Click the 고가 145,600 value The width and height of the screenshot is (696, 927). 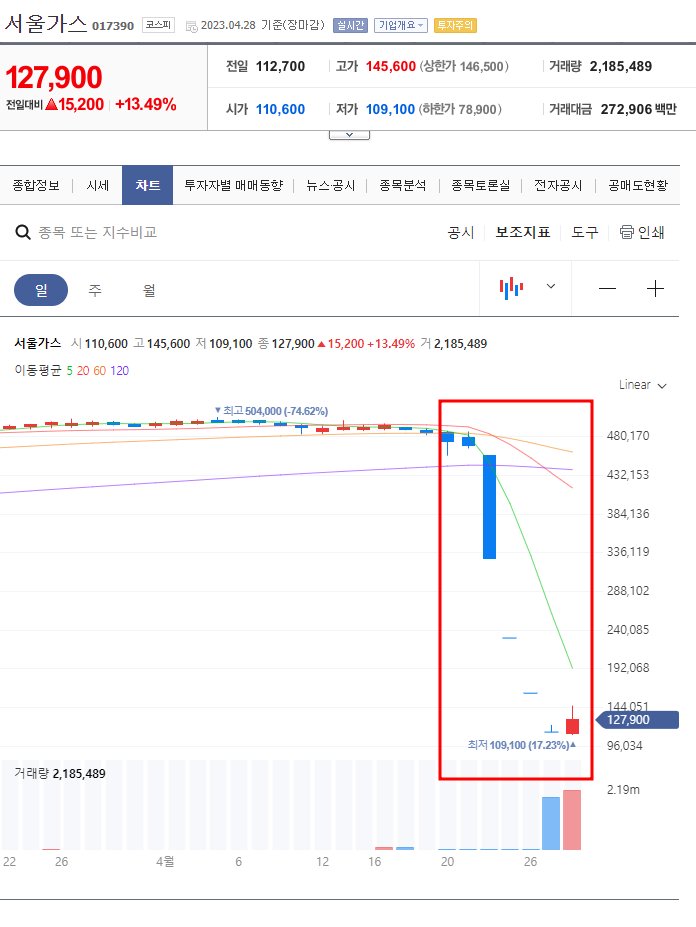(391, 66)
